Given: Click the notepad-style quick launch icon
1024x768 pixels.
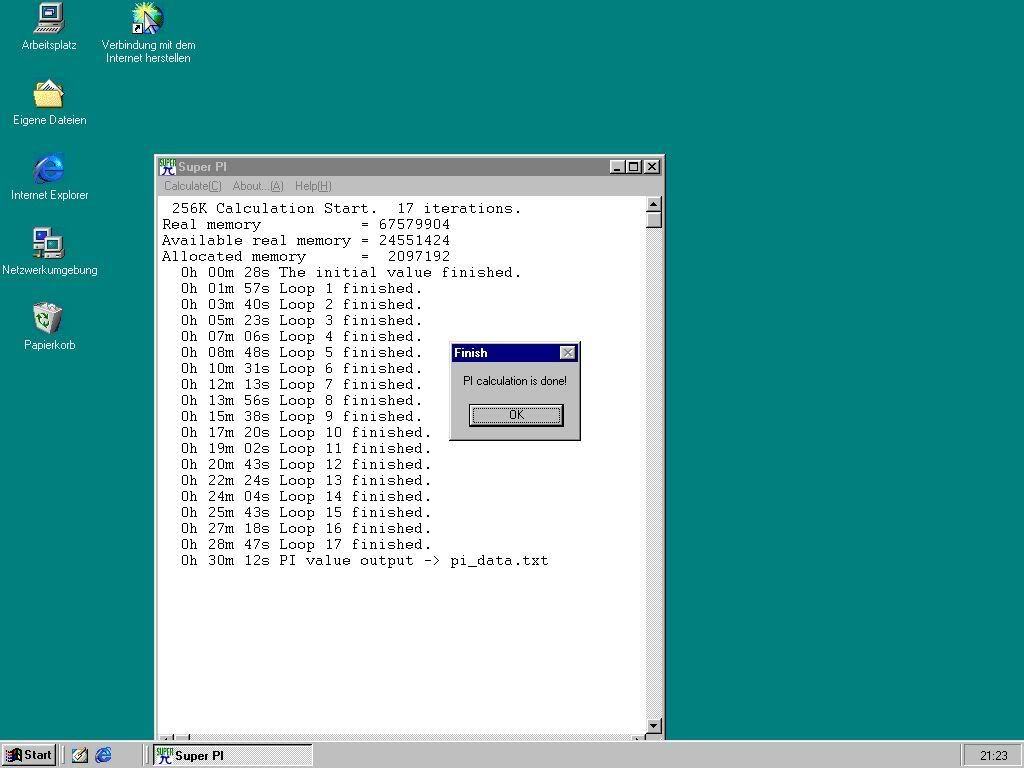Looking at the screenshot, I should click(x=80, y=755).
